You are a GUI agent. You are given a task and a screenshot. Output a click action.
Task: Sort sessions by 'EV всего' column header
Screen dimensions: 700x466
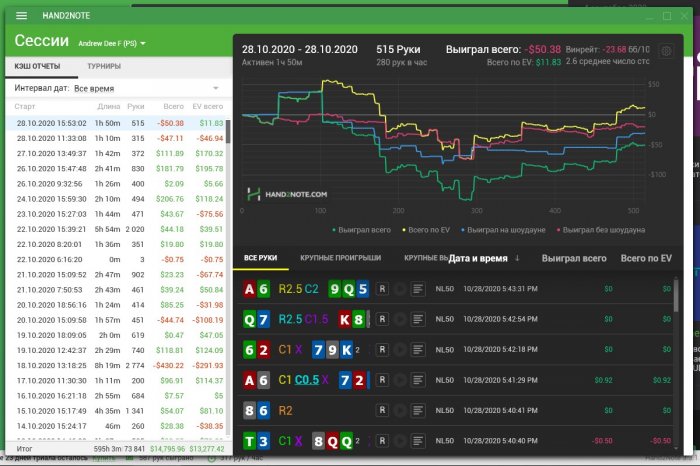click(x=208, y=106)
